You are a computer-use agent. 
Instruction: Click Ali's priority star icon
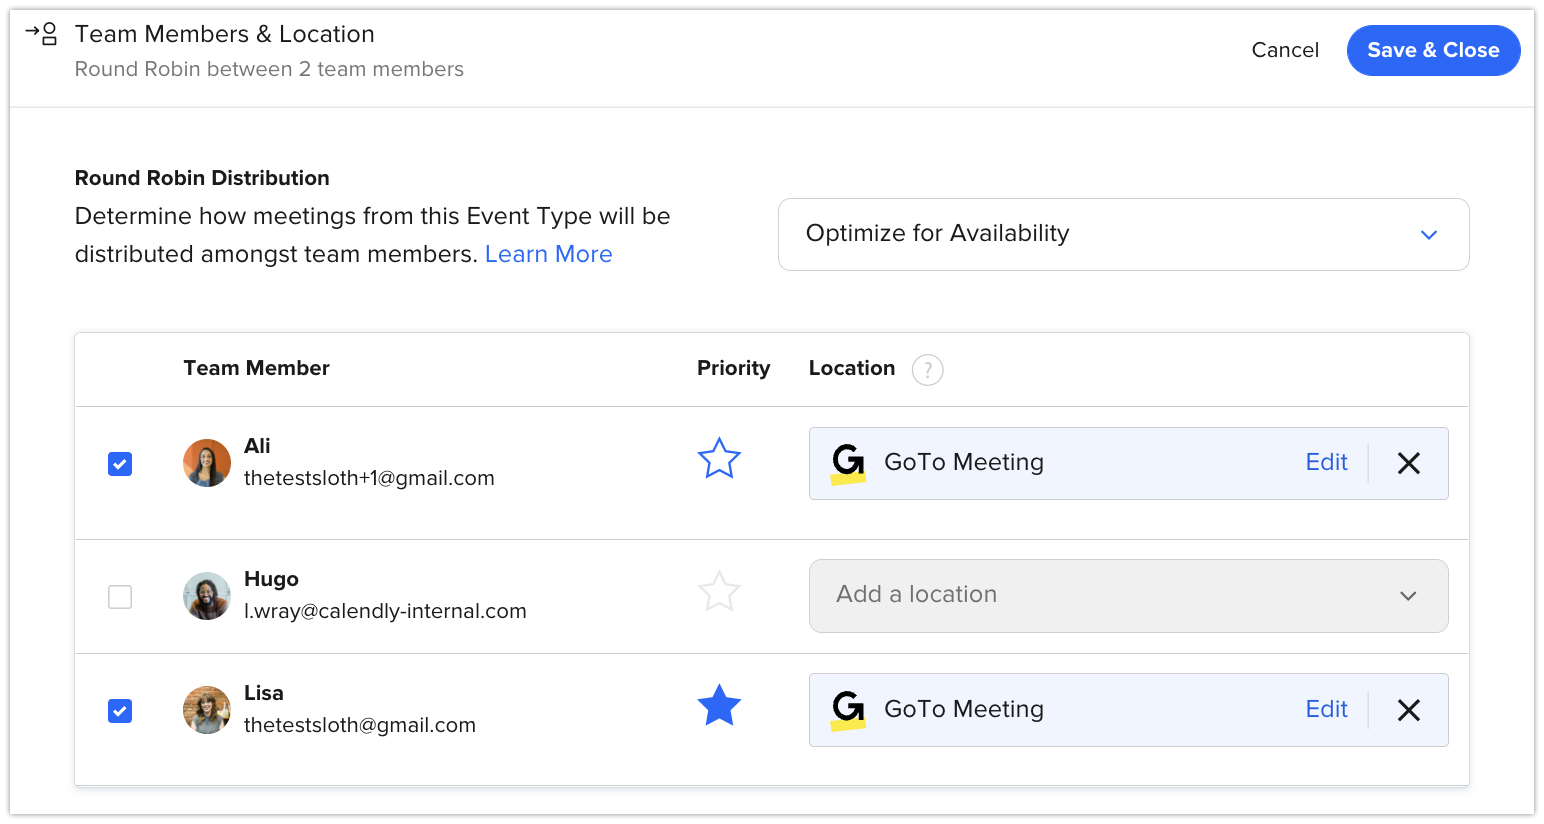(719, 460)
